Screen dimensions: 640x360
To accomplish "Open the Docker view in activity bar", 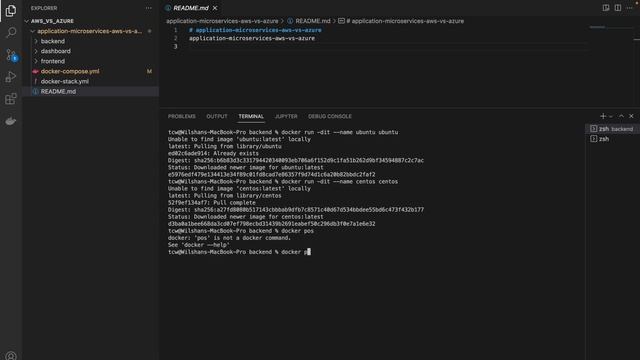I will [x=11, y=121].
